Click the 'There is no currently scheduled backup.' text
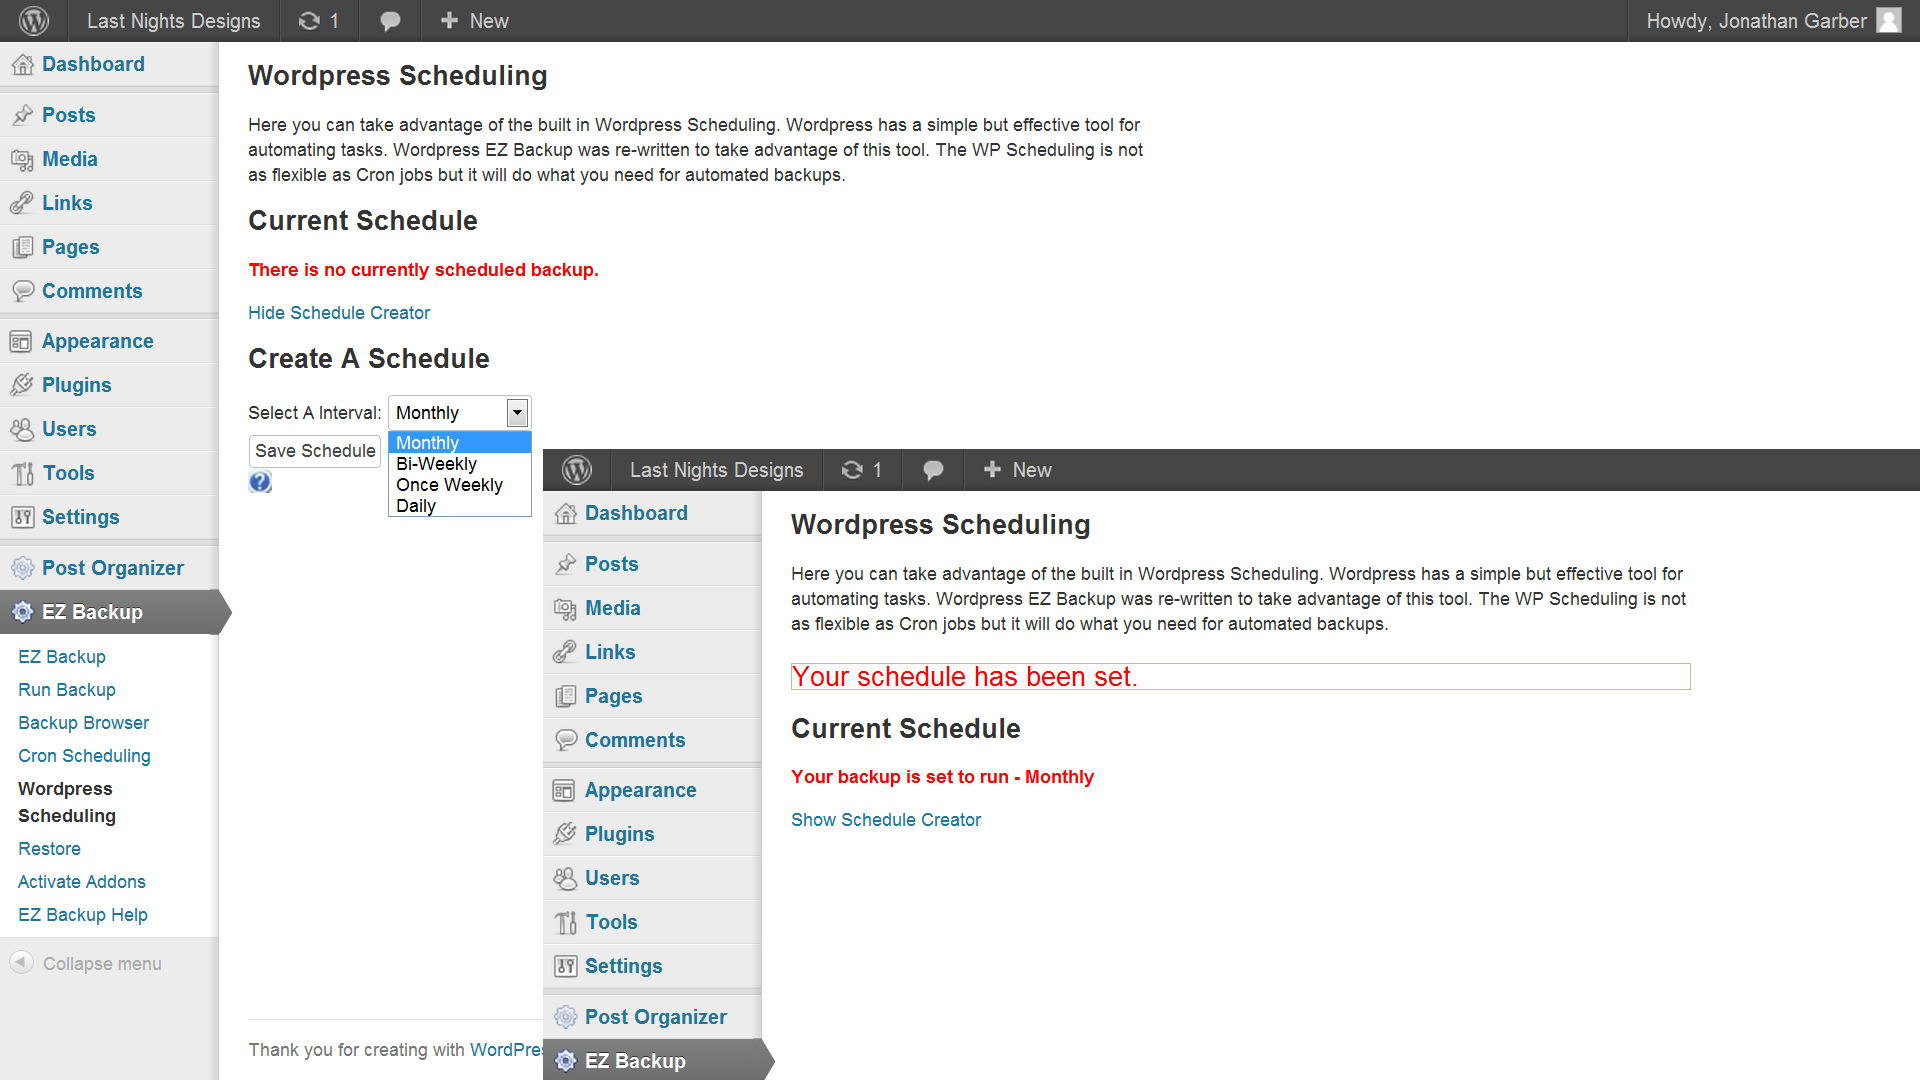 [x=423, y=270]
